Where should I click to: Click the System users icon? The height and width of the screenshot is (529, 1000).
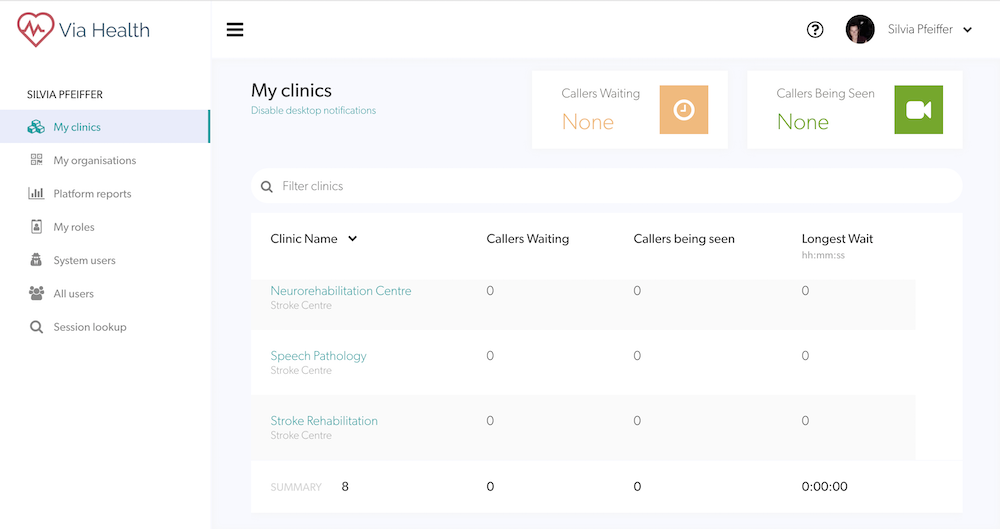tap(36, 260)
